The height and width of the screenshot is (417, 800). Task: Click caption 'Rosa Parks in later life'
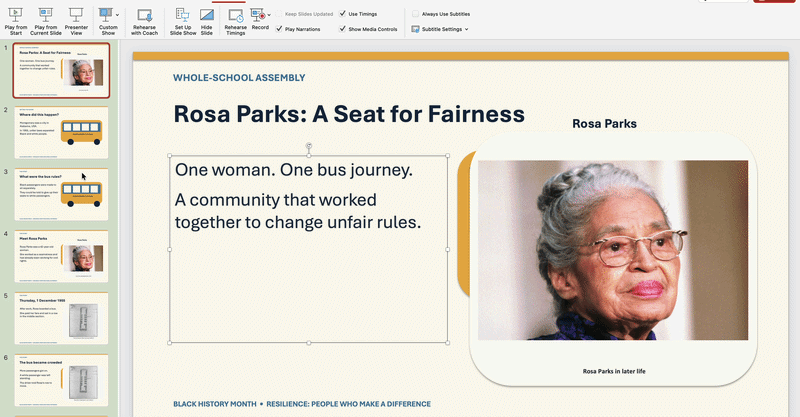click(614, 371)
